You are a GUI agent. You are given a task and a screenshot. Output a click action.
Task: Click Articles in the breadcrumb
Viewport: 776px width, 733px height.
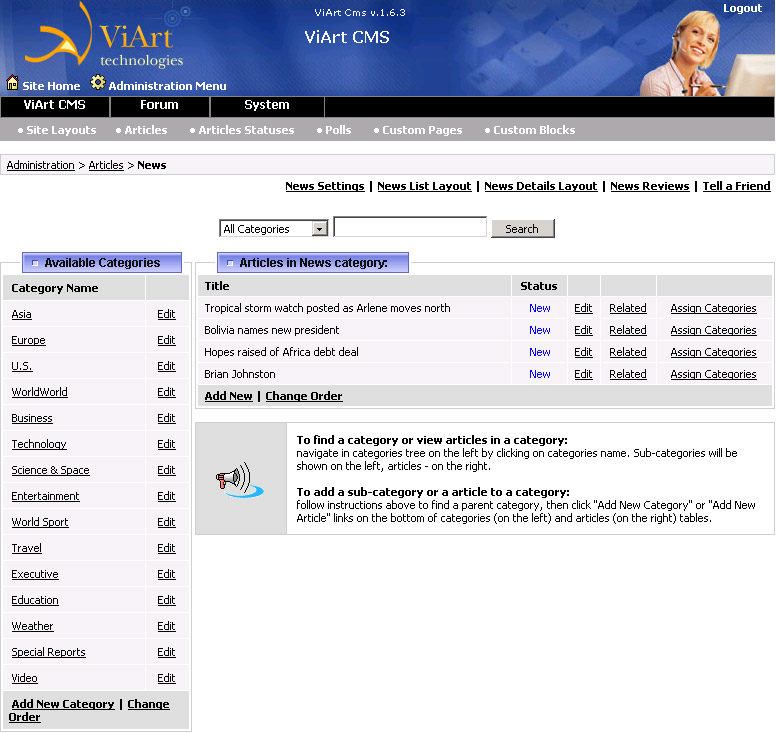(x=106, y=165)
